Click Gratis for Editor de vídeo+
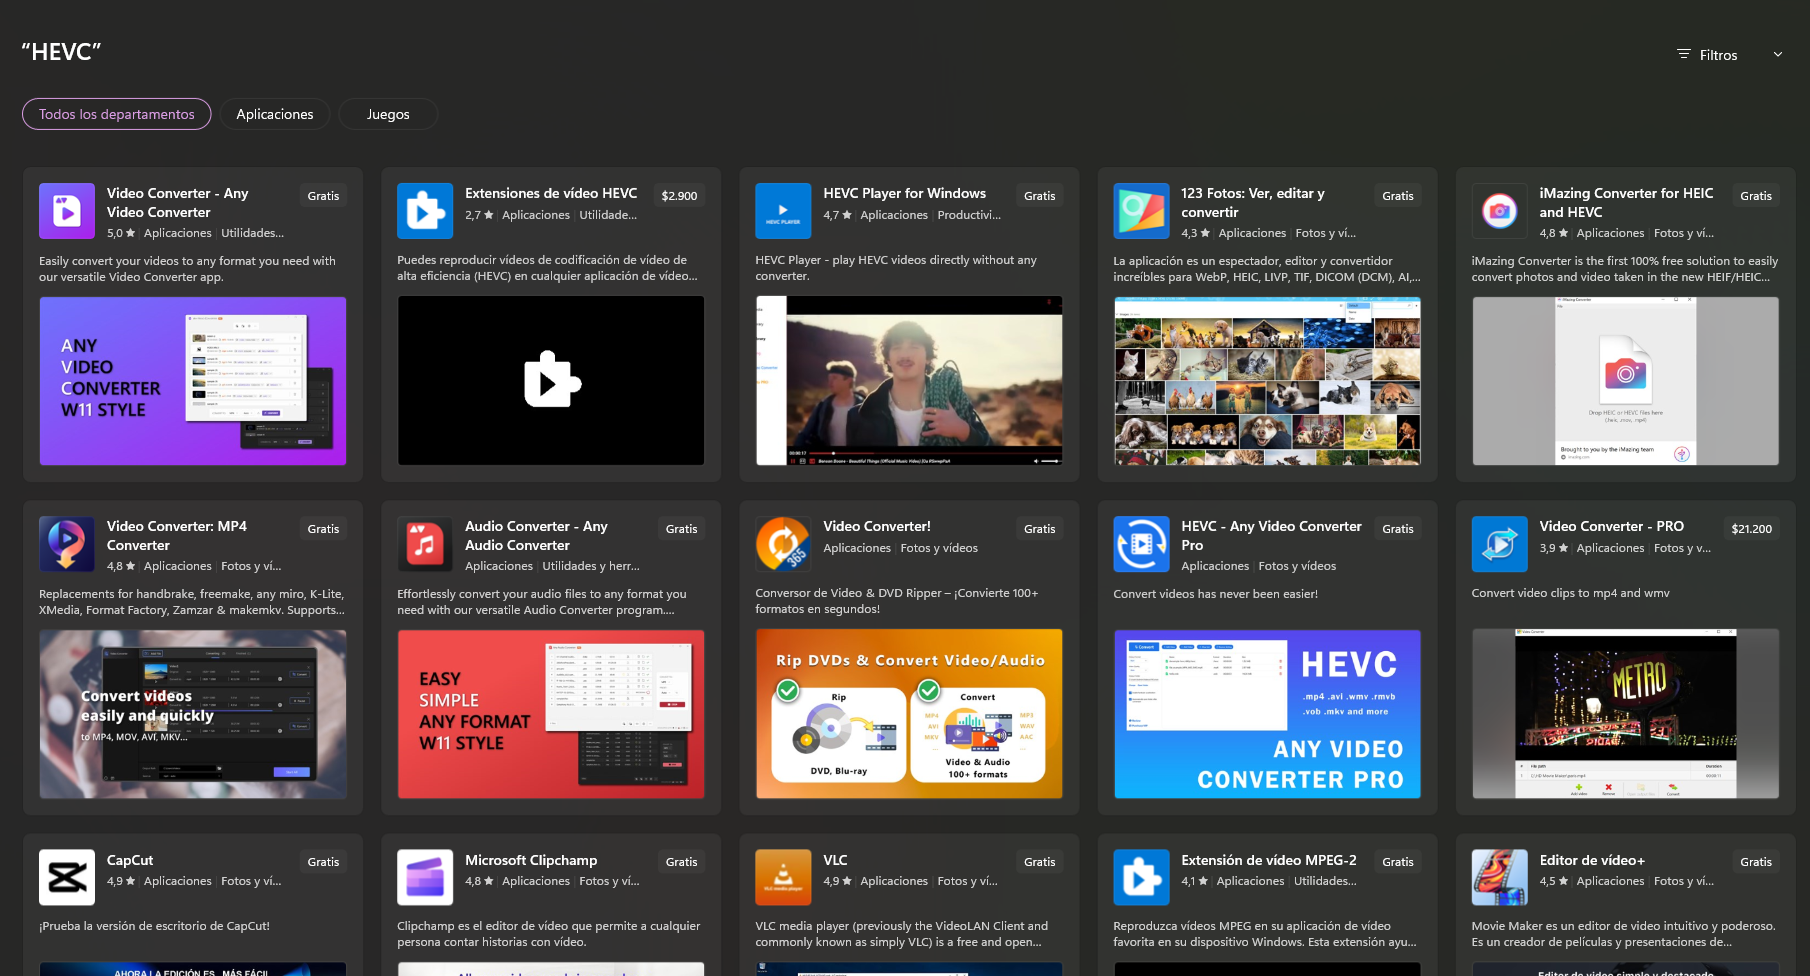This screenshot has width=1810, height=976. coord(1755,862)
